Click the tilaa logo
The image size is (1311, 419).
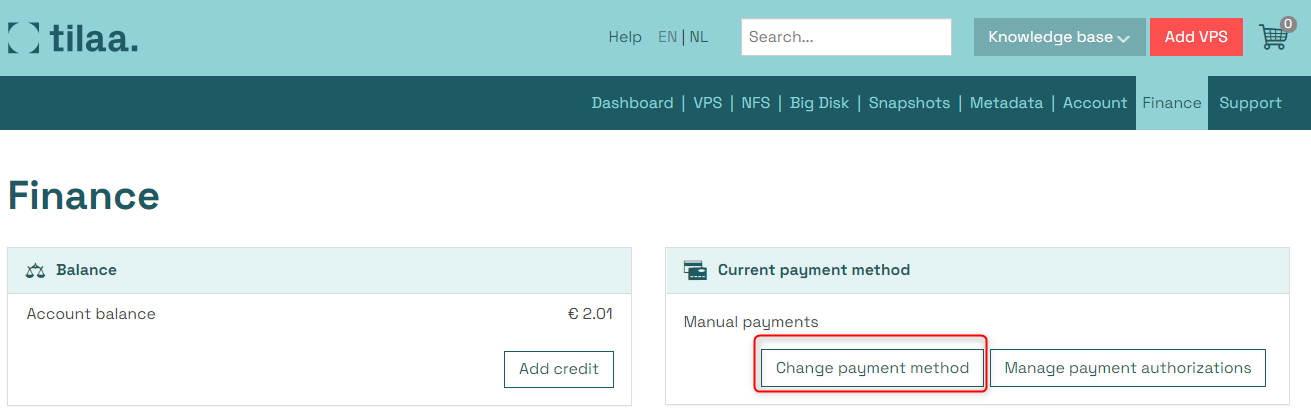(x=72, y=38)
